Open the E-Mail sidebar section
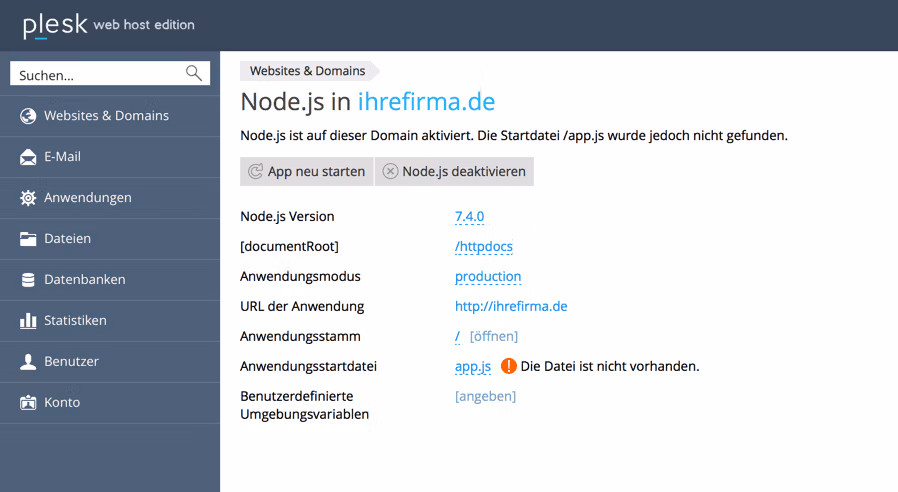 tap(110, 157)
